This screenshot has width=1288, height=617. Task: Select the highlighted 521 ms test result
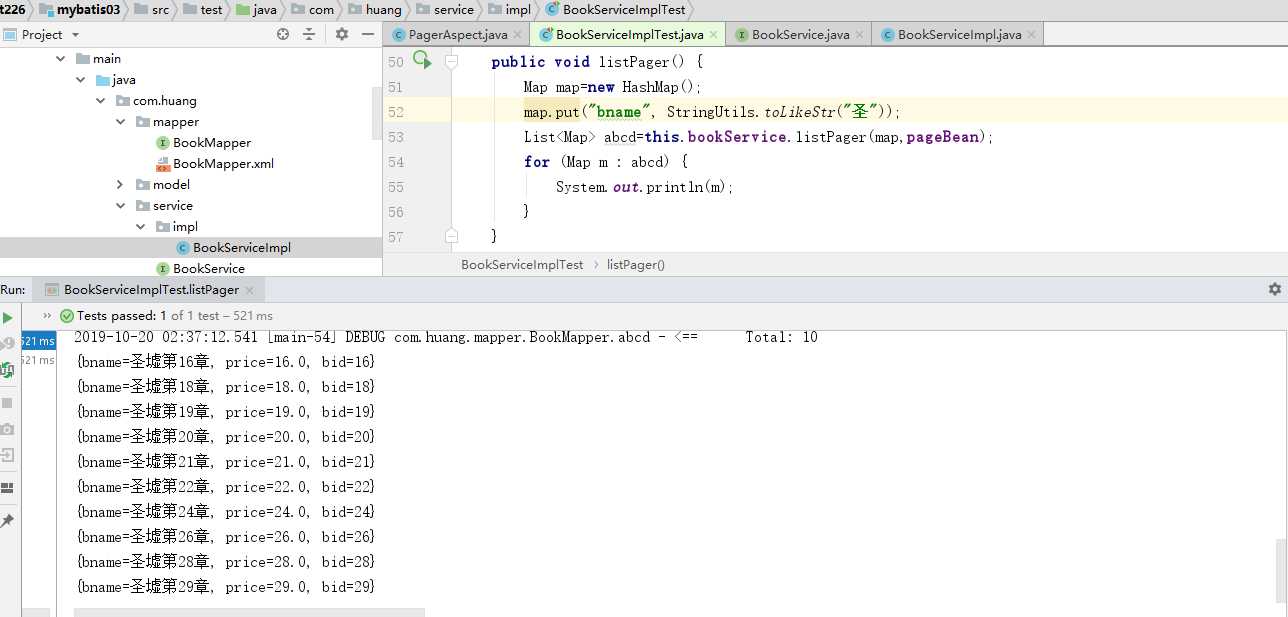click(x=38, y=341)
